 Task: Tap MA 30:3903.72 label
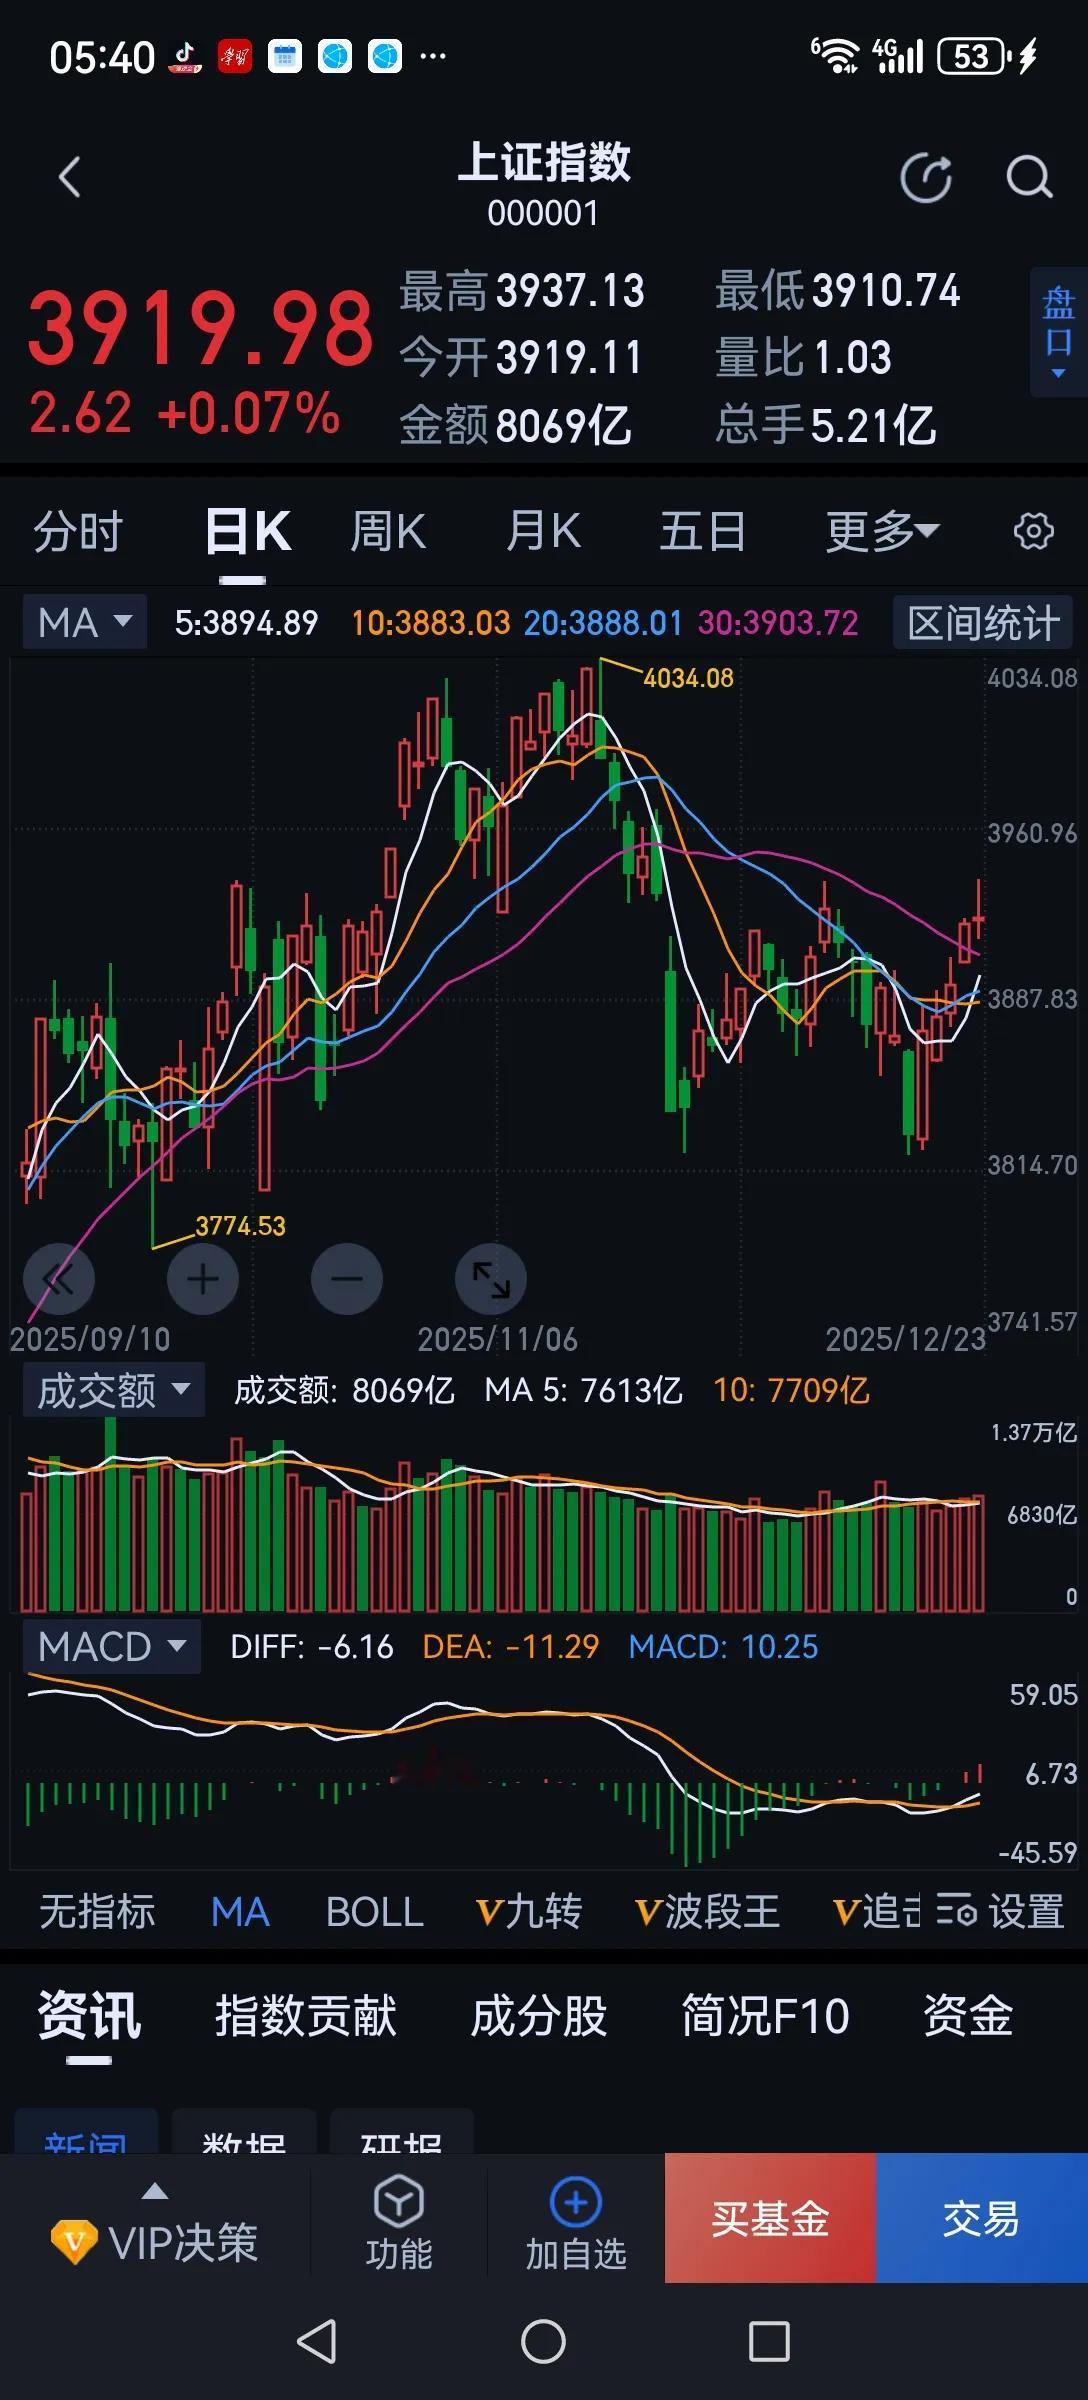[x=778, y=623]
